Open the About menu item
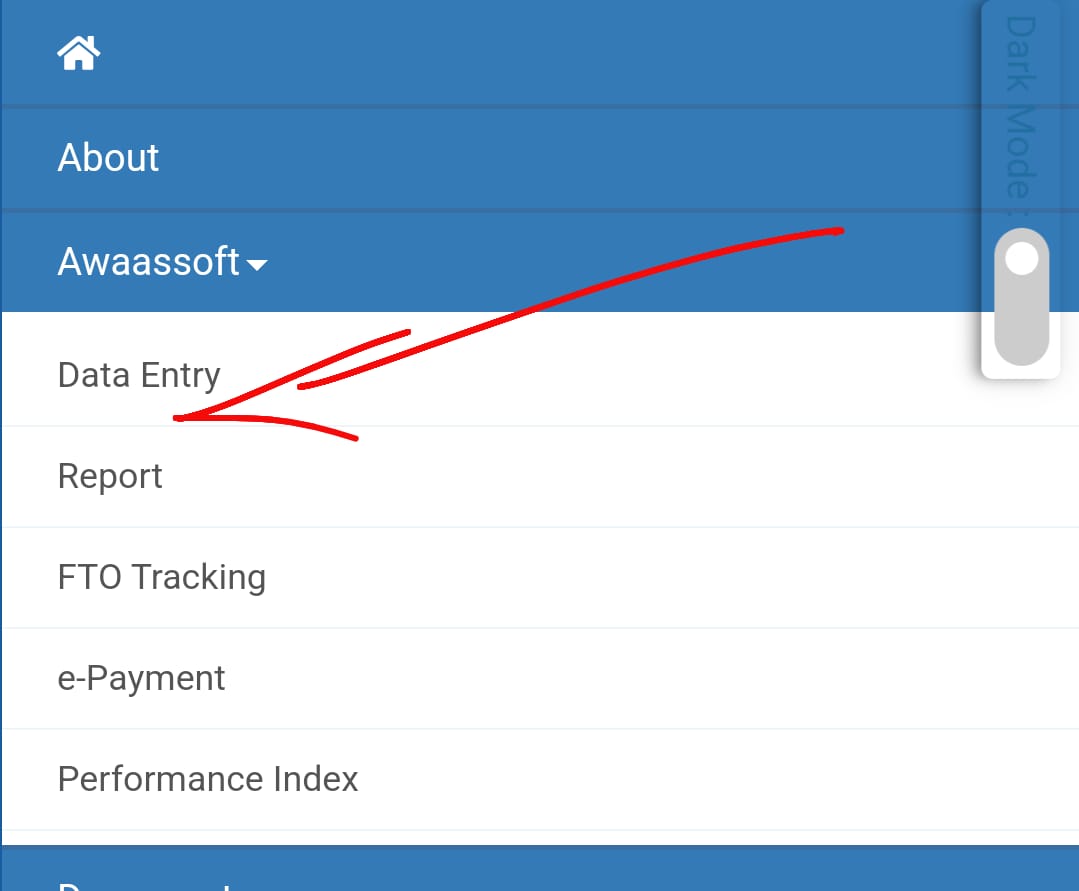The image size is (1079, 891). [x=108, y=158]
